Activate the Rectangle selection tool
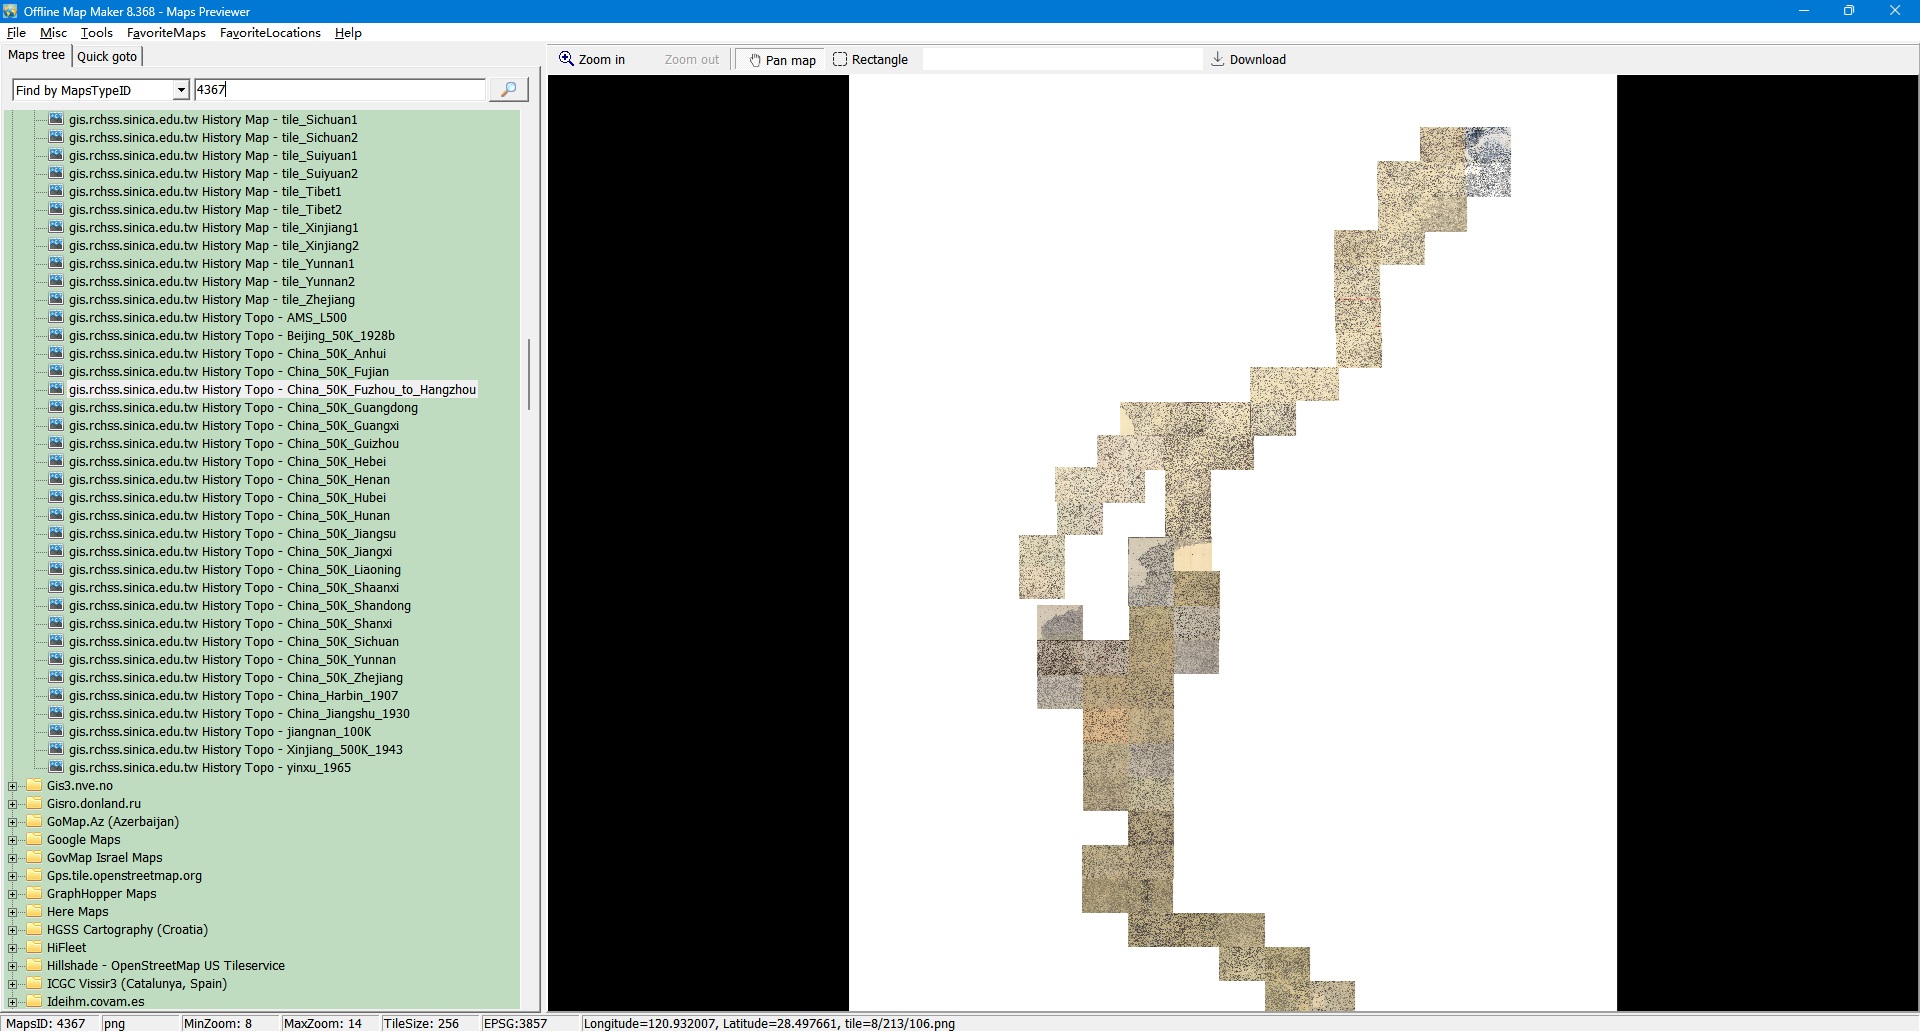The image size is (1920, 1032). point(840,59)
